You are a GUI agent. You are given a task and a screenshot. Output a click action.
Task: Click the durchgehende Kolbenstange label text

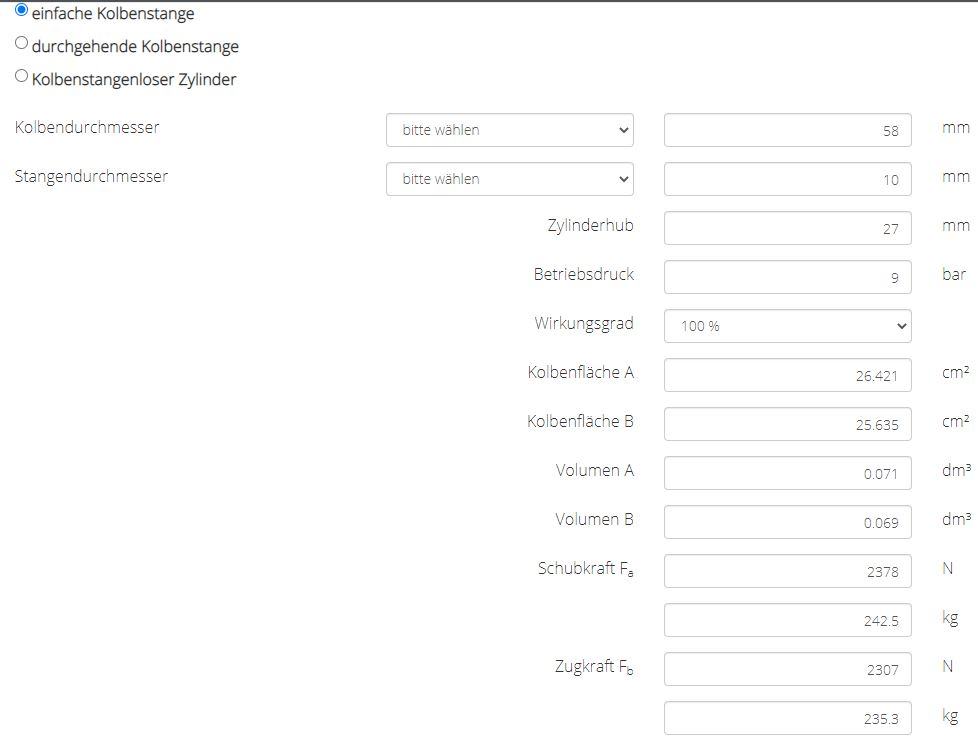(135, 47)
